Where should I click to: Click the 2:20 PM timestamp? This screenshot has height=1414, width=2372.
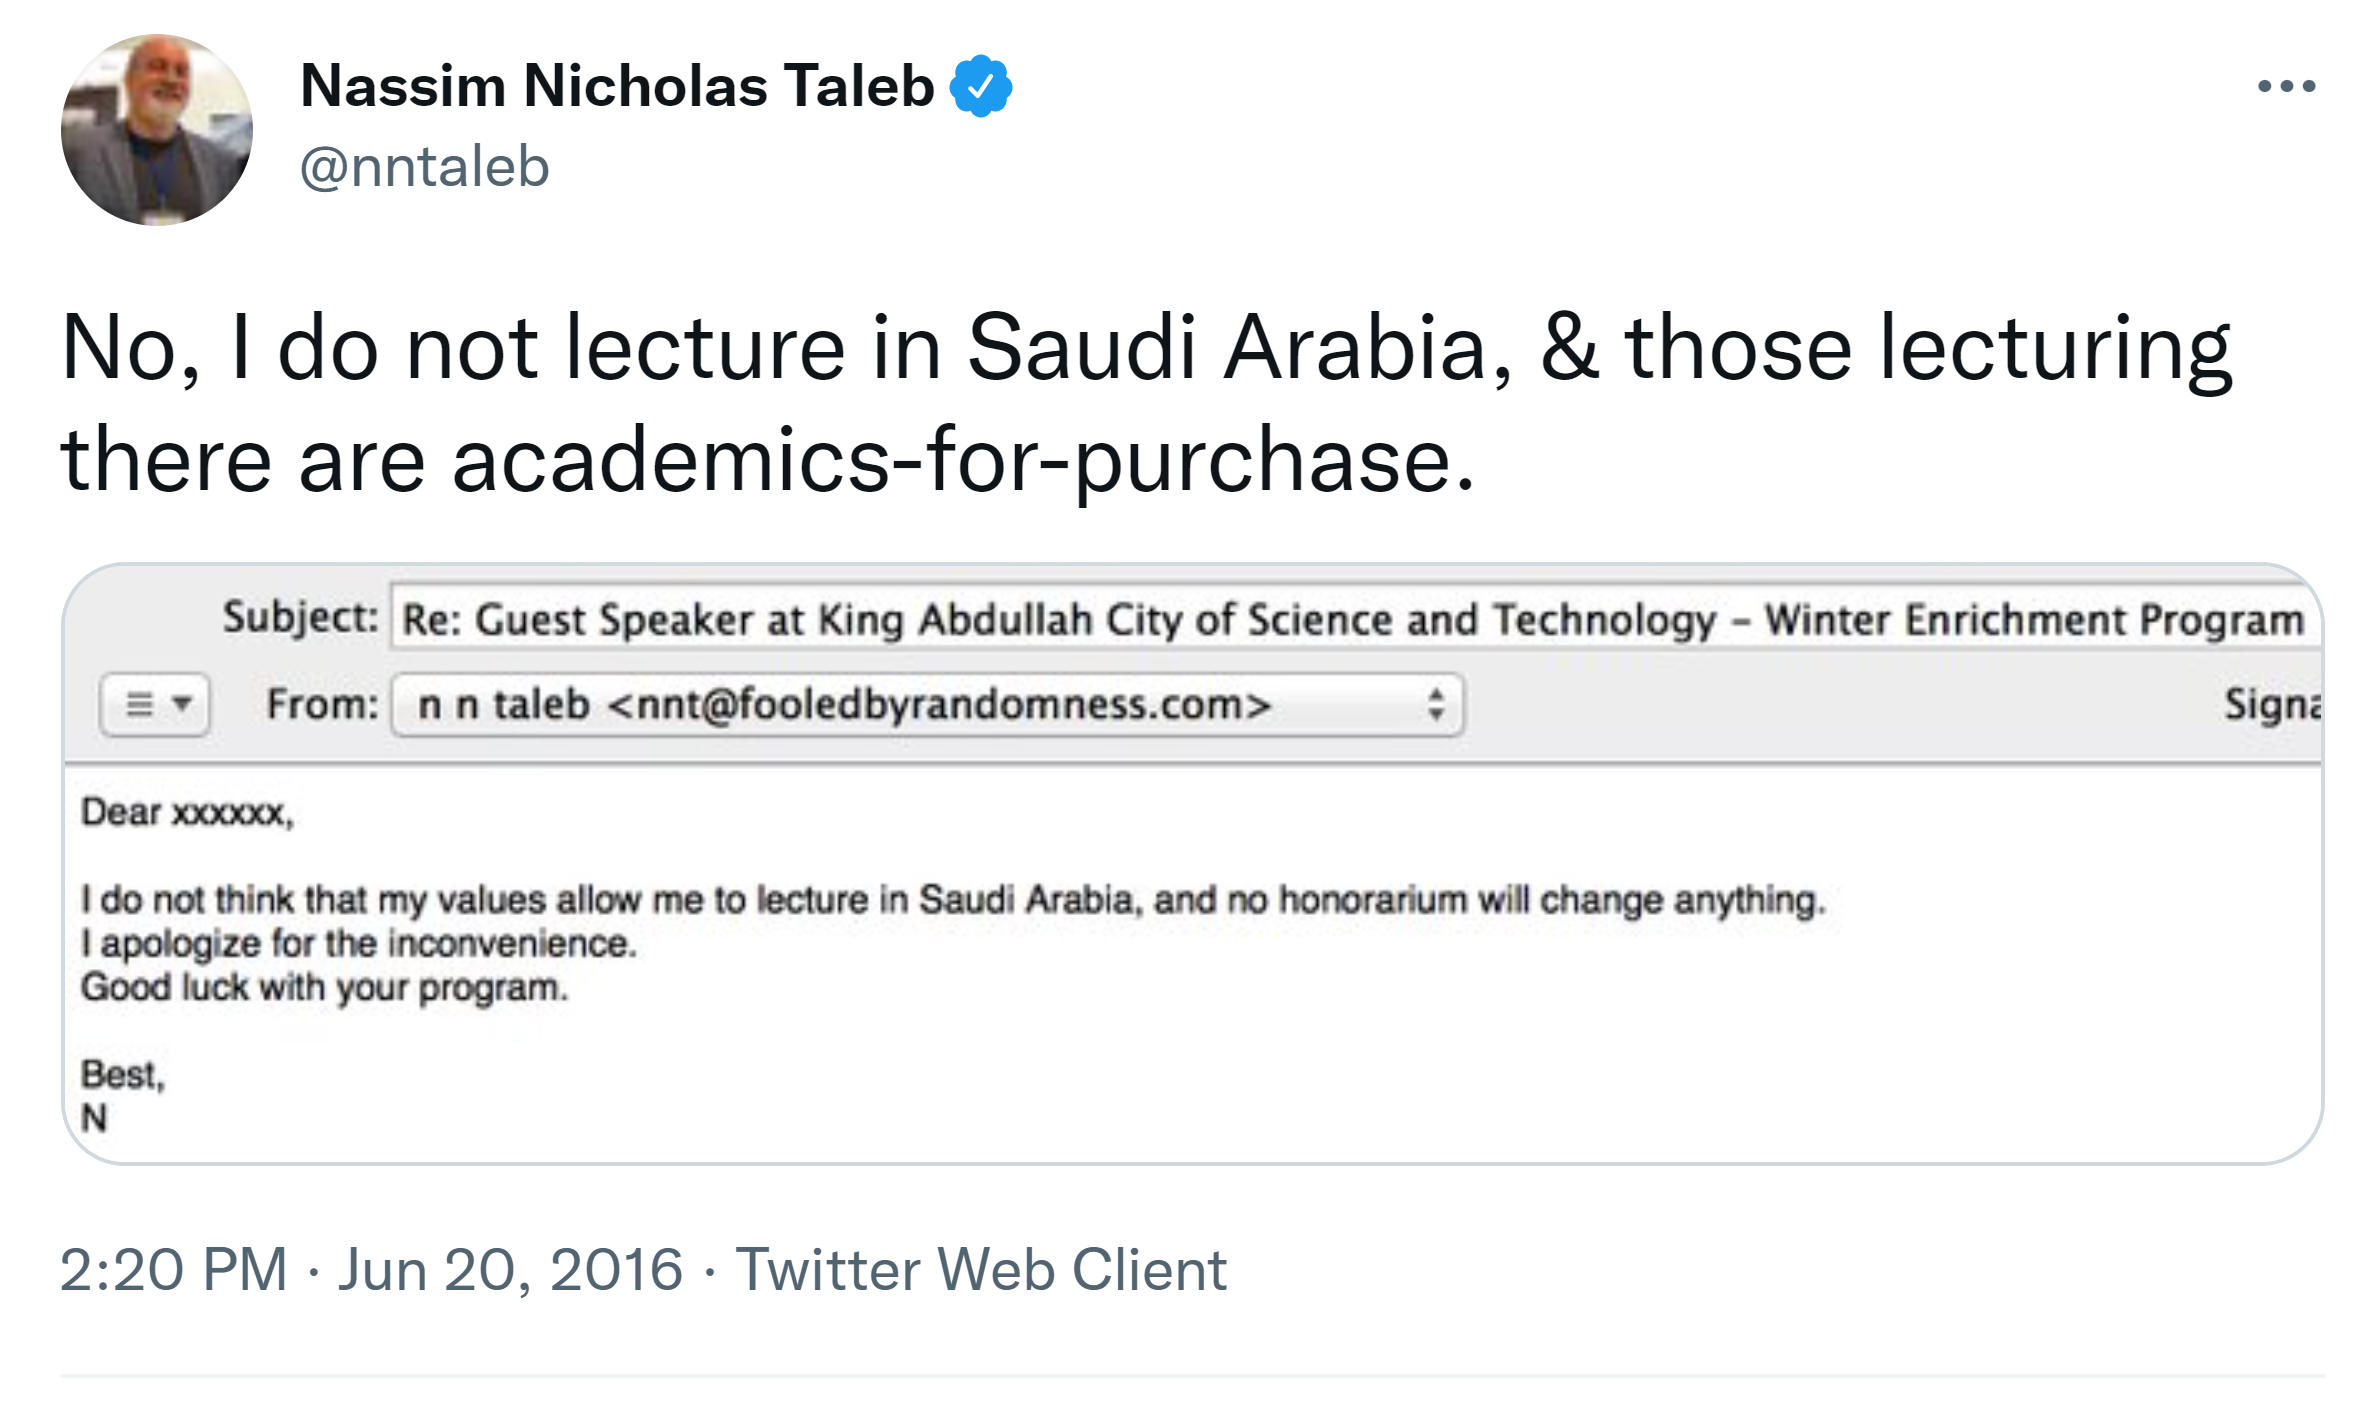(173, 1270)
